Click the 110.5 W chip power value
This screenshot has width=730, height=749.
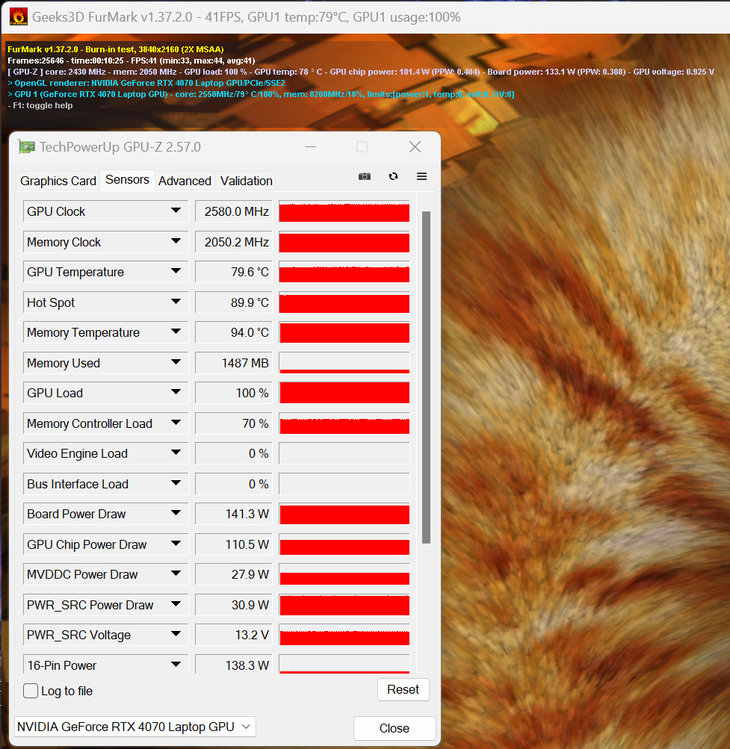234,545
